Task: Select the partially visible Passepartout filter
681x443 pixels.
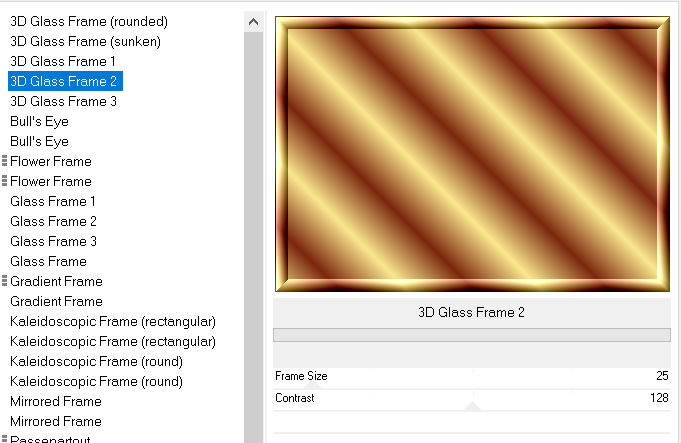Action: click(50, 438)
